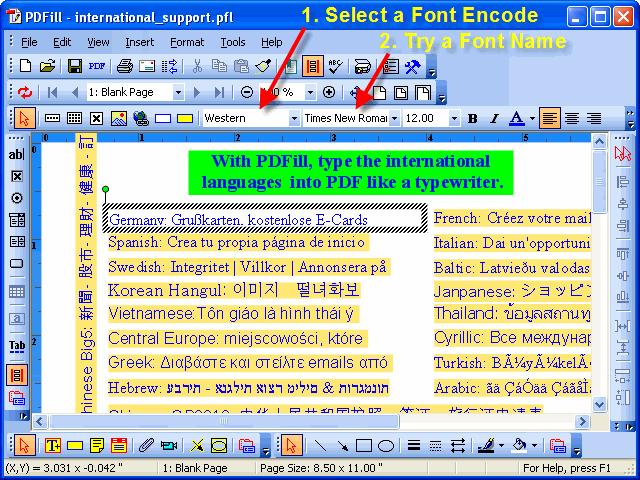This screenshot has height=480, width=640.
Task: Zoom out with the minus circle icon
Action: (x=247, y=92)
